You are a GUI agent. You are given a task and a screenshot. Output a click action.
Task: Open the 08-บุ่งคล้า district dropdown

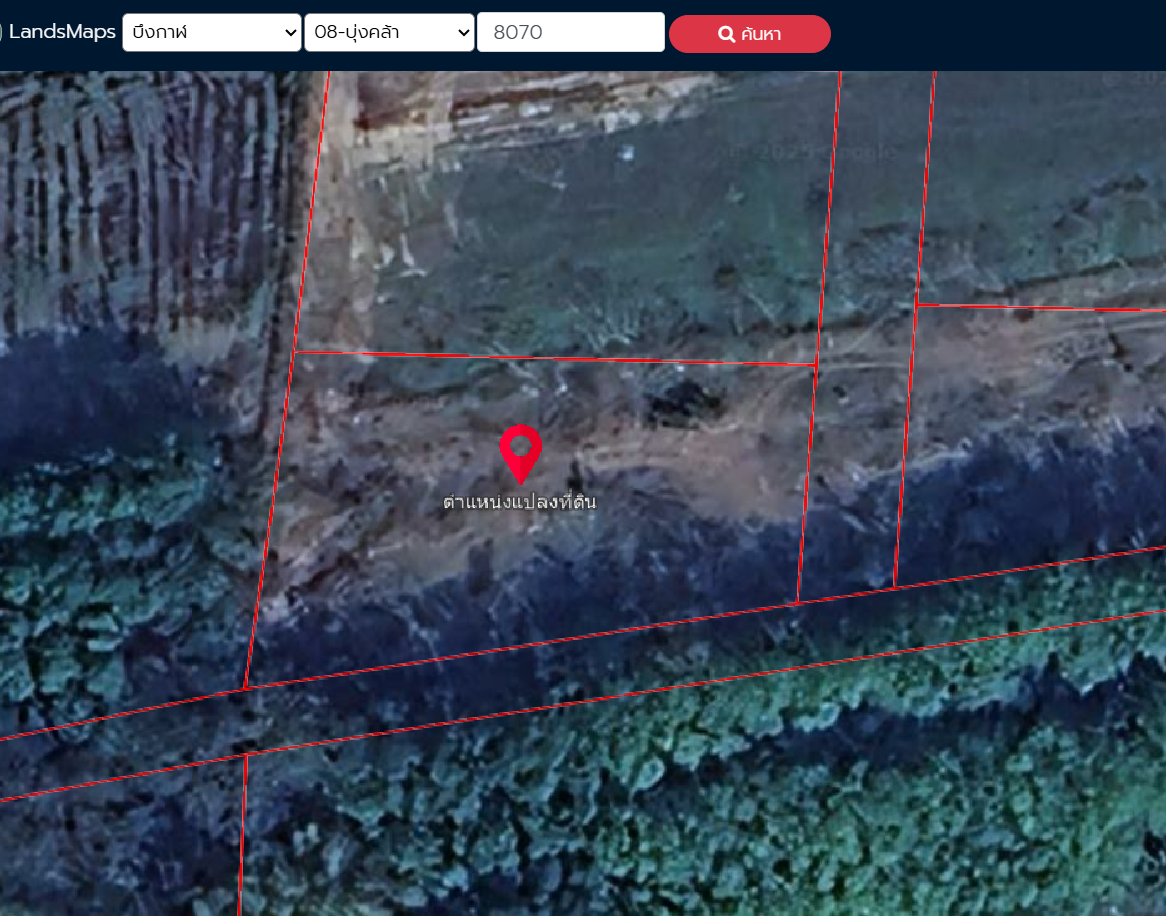point(390,32)
